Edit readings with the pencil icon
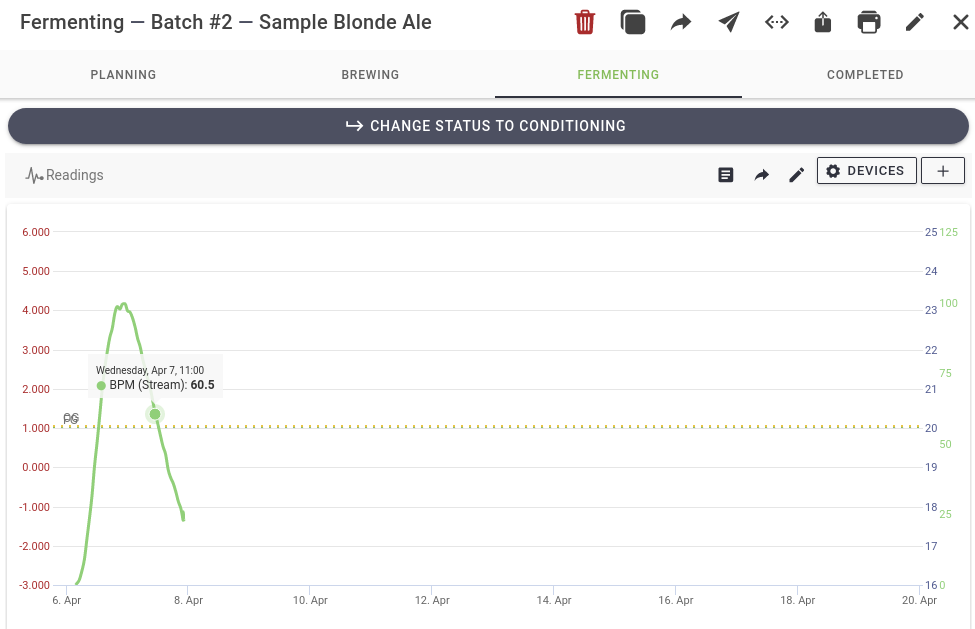The image size is (975, 629). click(x=796, y=175)
